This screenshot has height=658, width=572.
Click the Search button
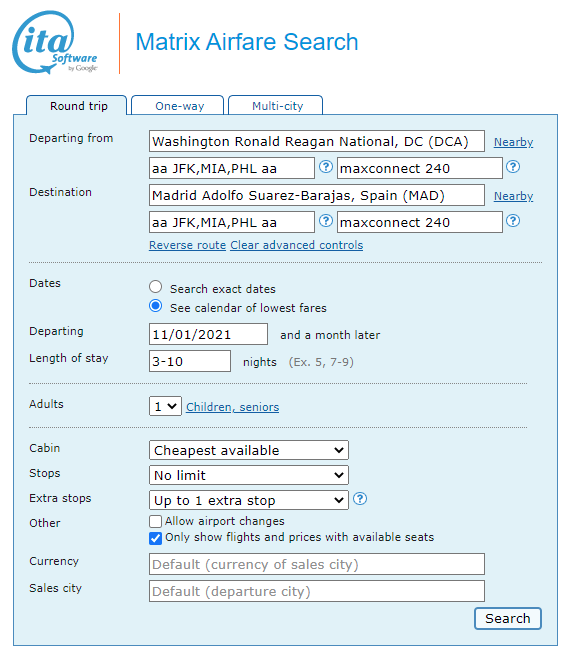(508, 619)
